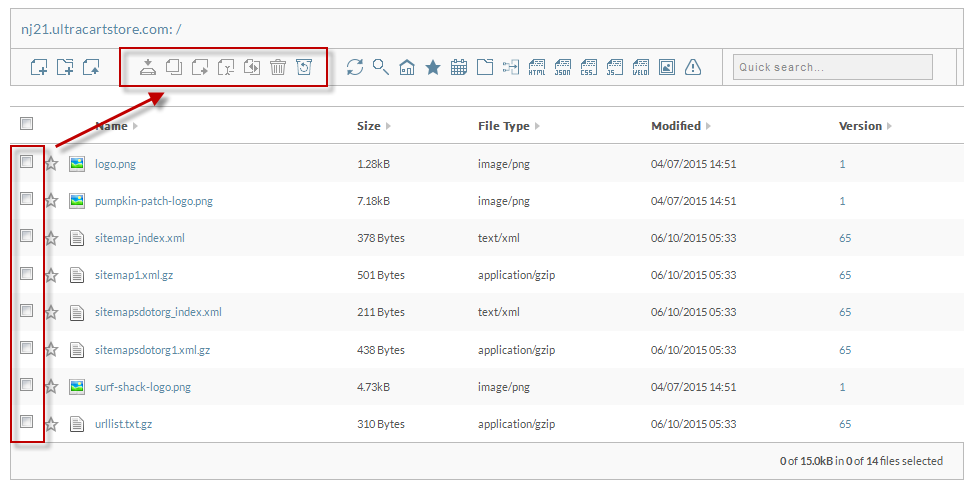Click the JS editor icon
The width and height of the screenshot is (971, 488).
615,67
